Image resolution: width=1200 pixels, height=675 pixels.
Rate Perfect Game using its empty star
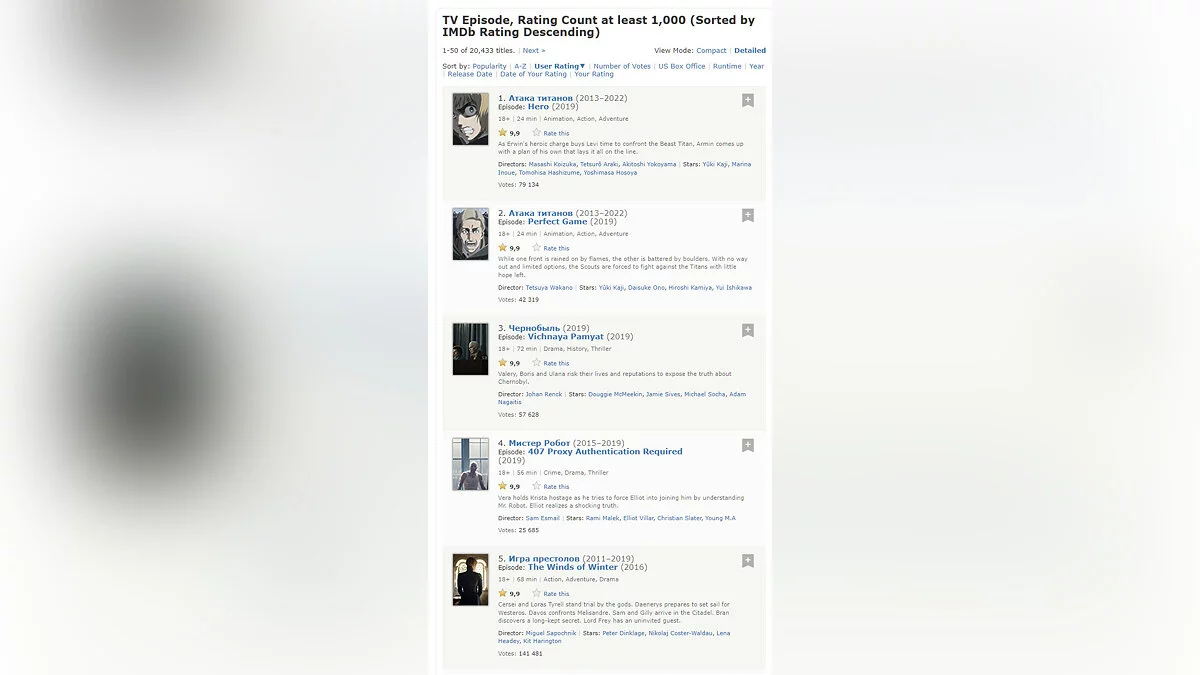537,247
